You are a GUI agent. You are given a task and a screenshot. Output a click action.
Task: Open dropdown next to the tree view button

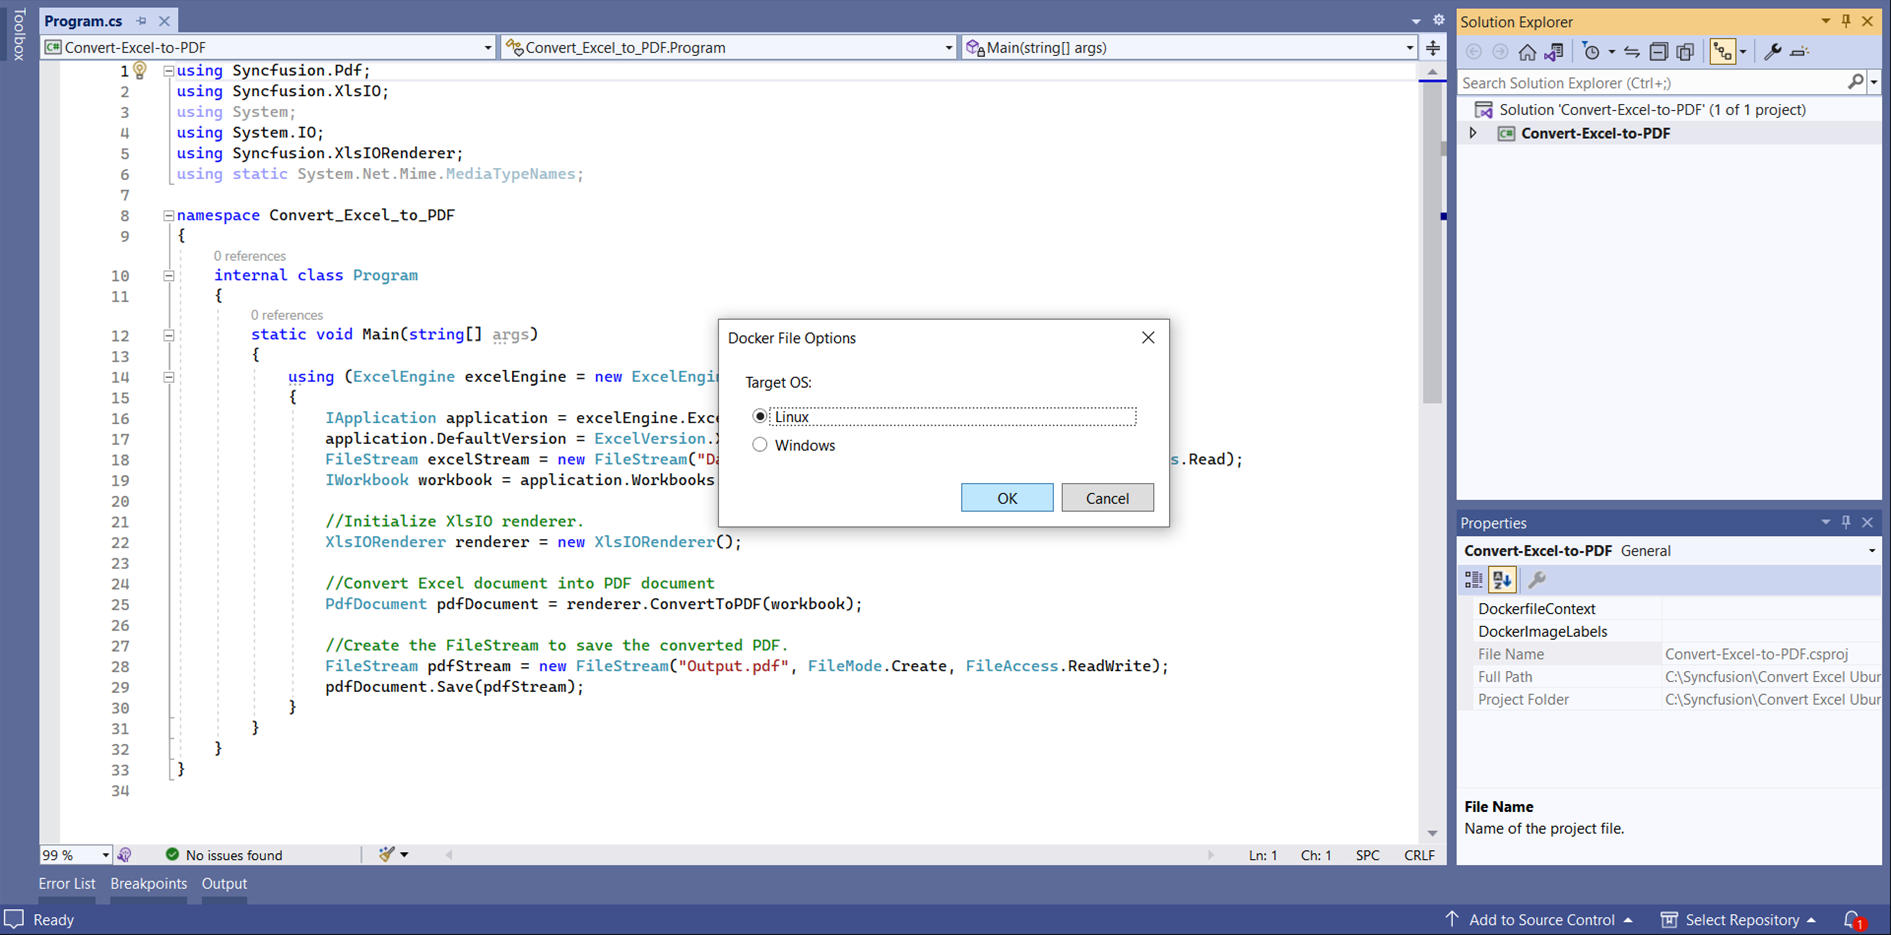[x=1743, y=52]
